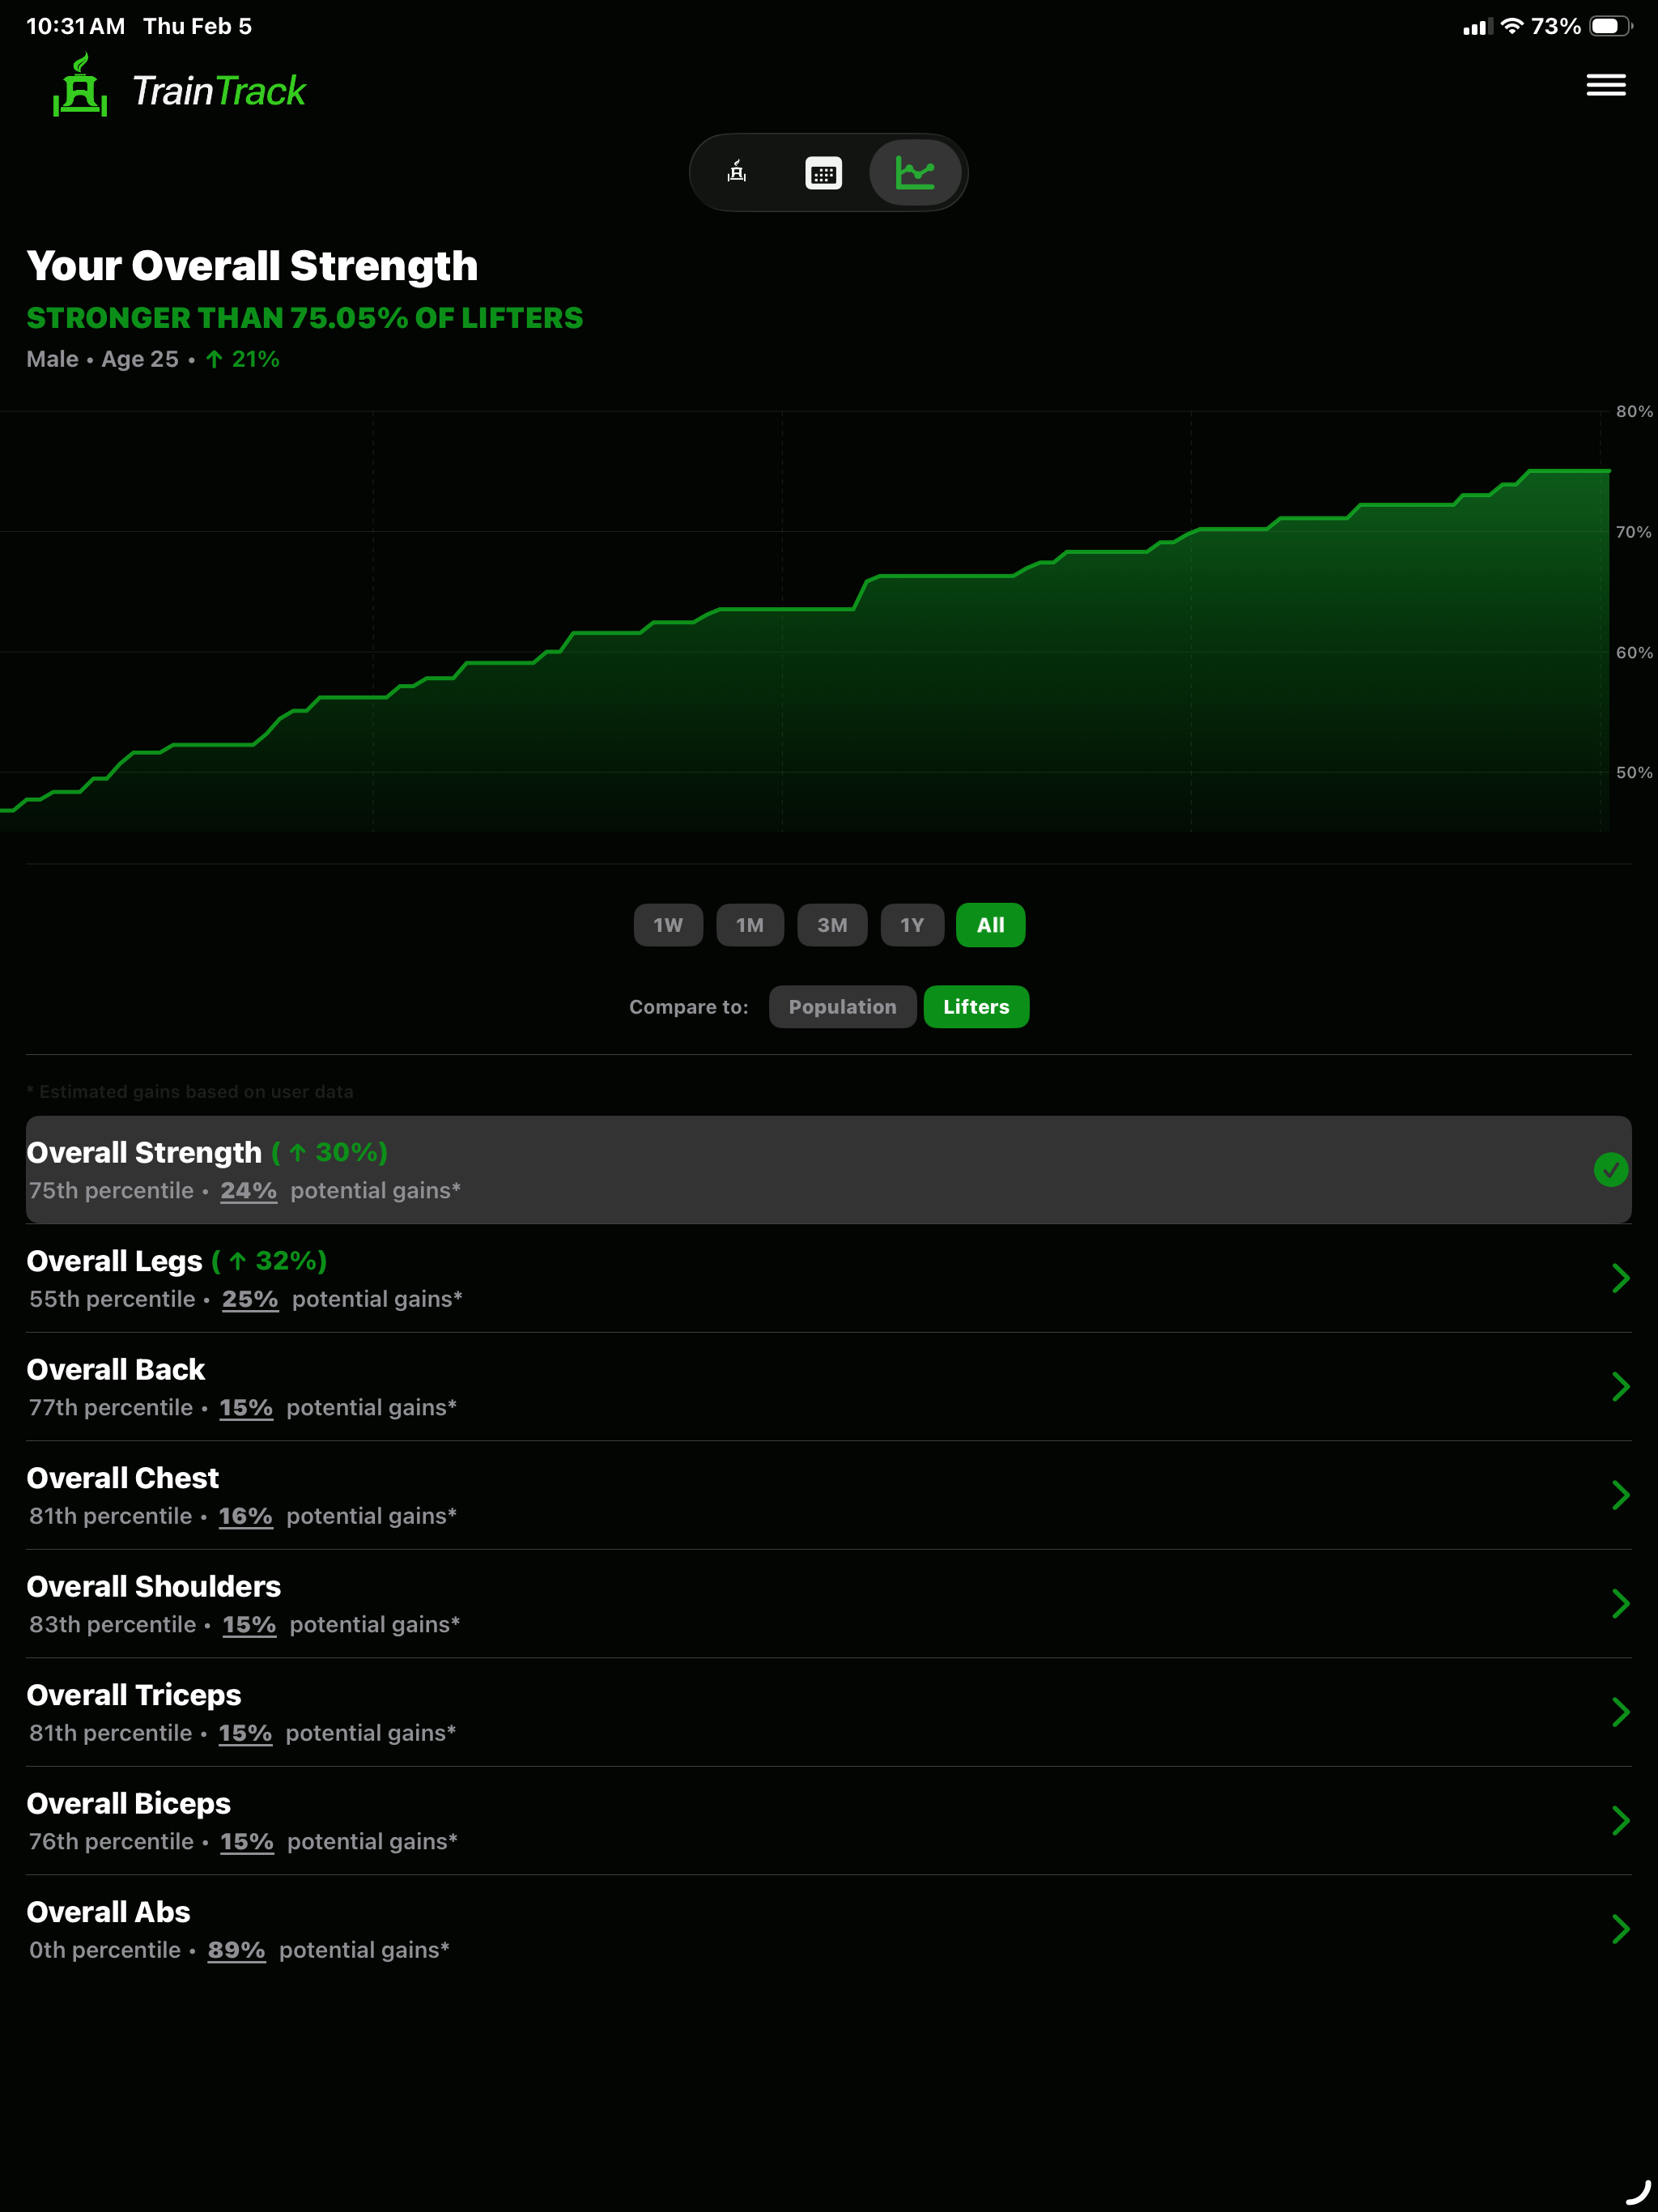Tap the Wi-Fi status icon
1658x2212 pixels.
pos(1512,26)
